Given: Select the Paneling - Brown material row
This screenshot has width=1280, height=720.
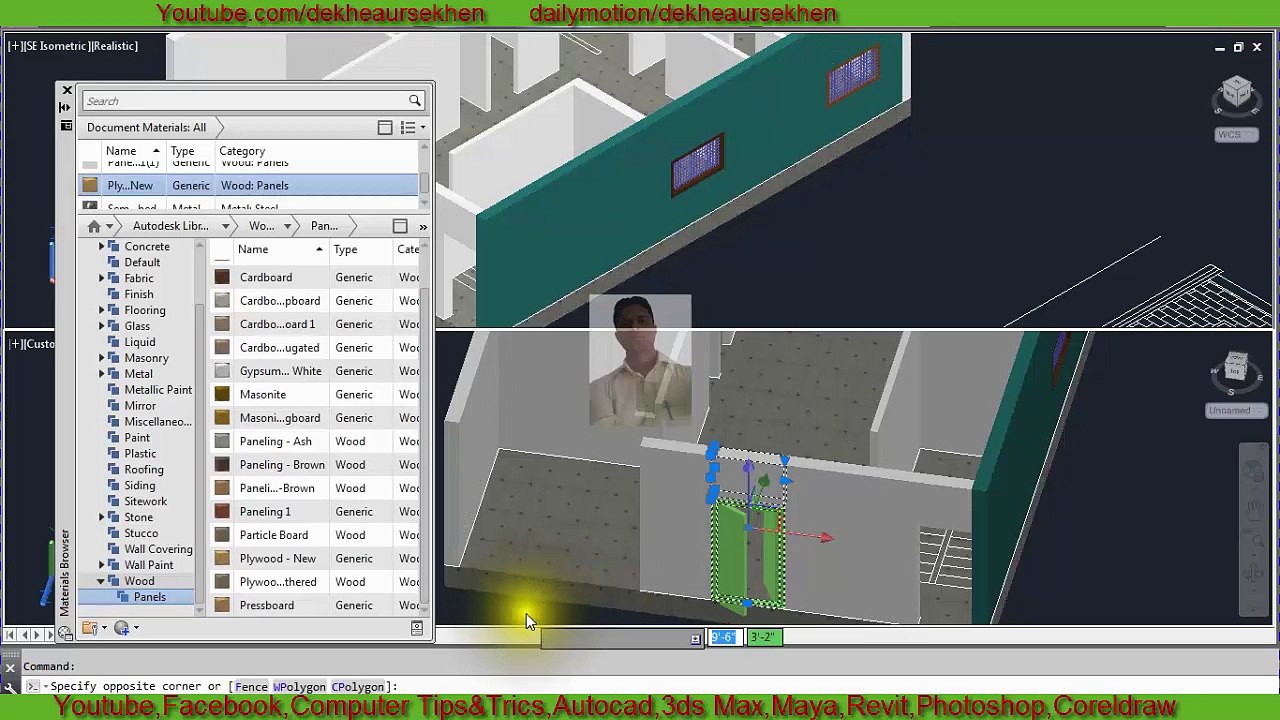Looking at the screenshot, I should click(316, 464).
